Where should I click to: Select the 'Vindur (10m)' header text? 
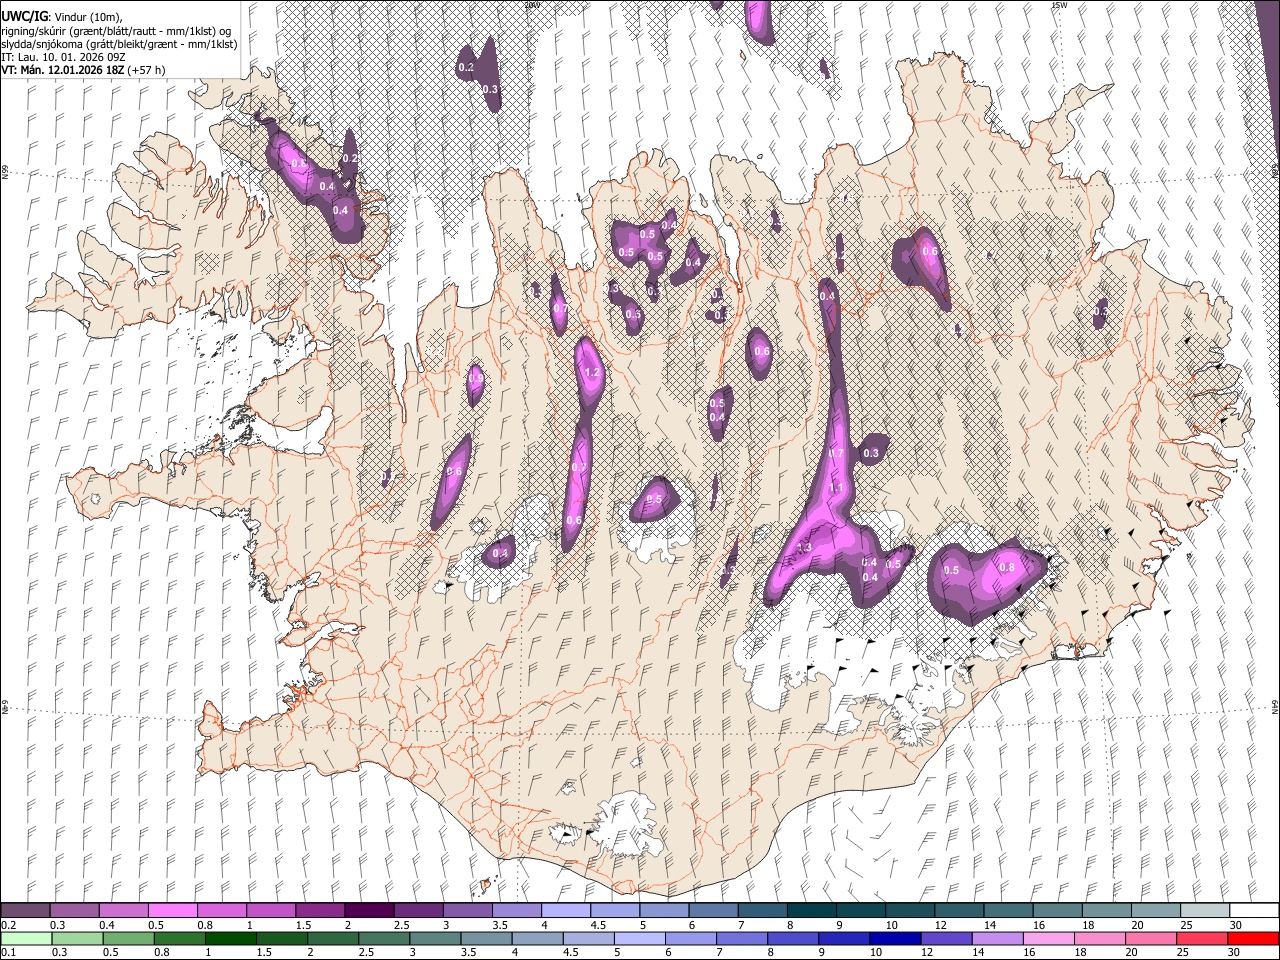88,17
